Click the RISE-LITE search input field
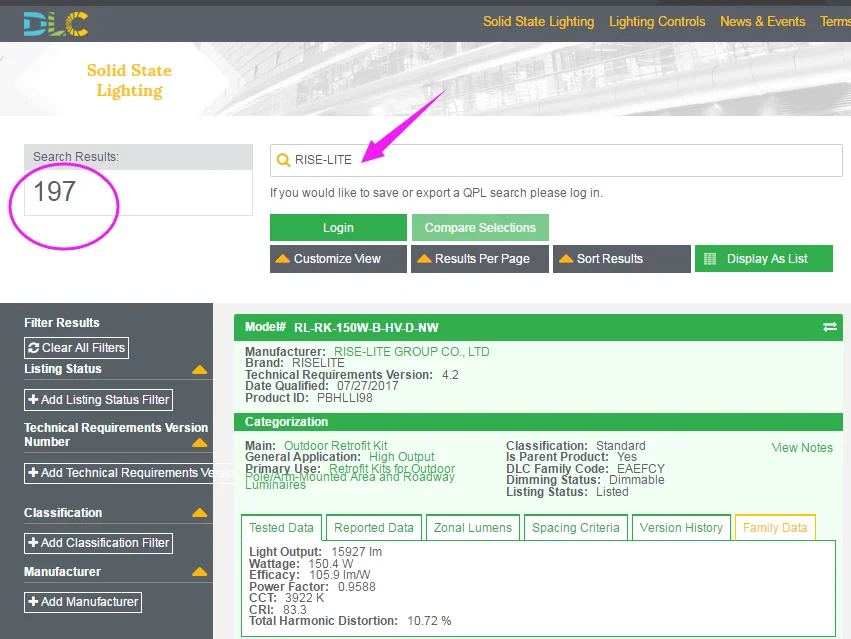The height and width of the screenshot is (639, 851). tap(556, 161)
